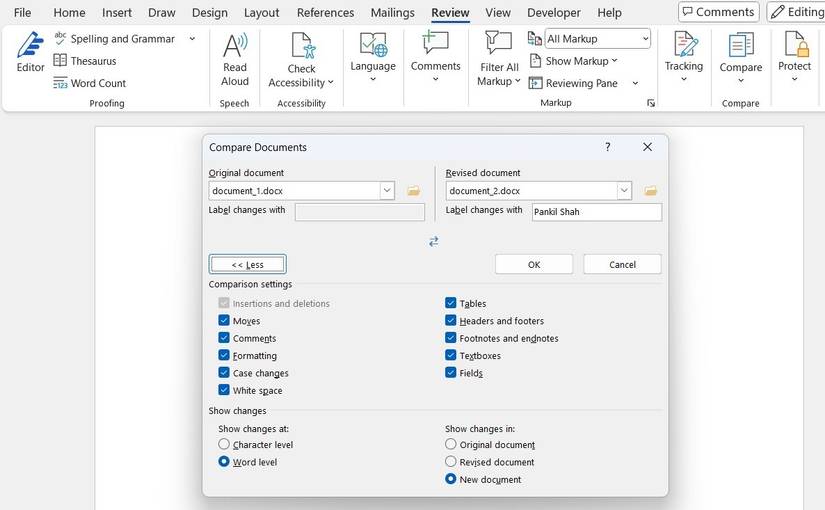Select Character level radio button

pos(224,444)
